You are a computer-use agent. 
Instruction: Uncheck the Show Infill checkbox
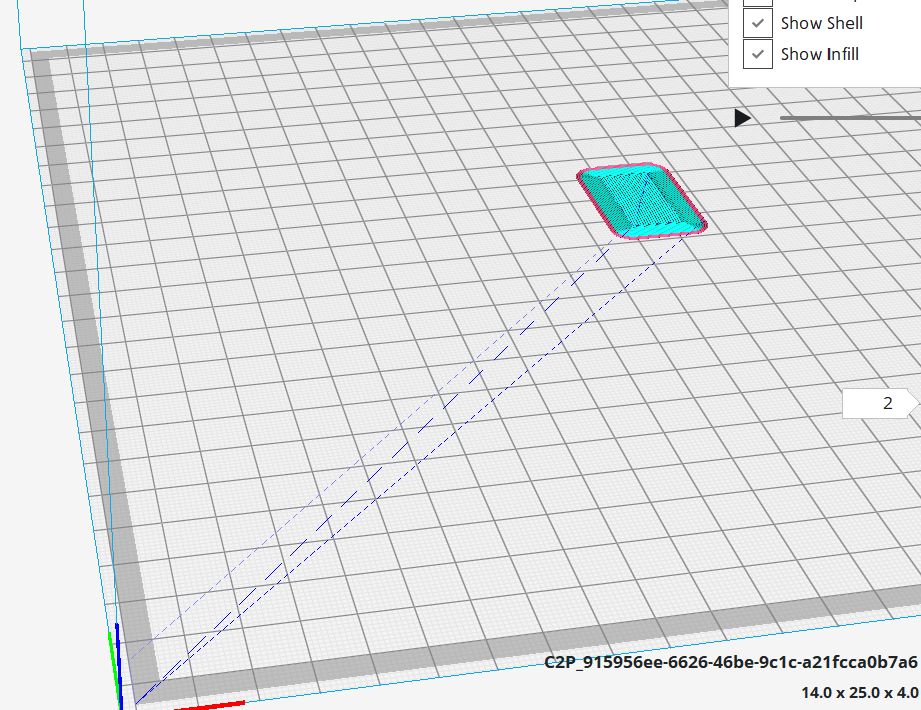(758, 54)
